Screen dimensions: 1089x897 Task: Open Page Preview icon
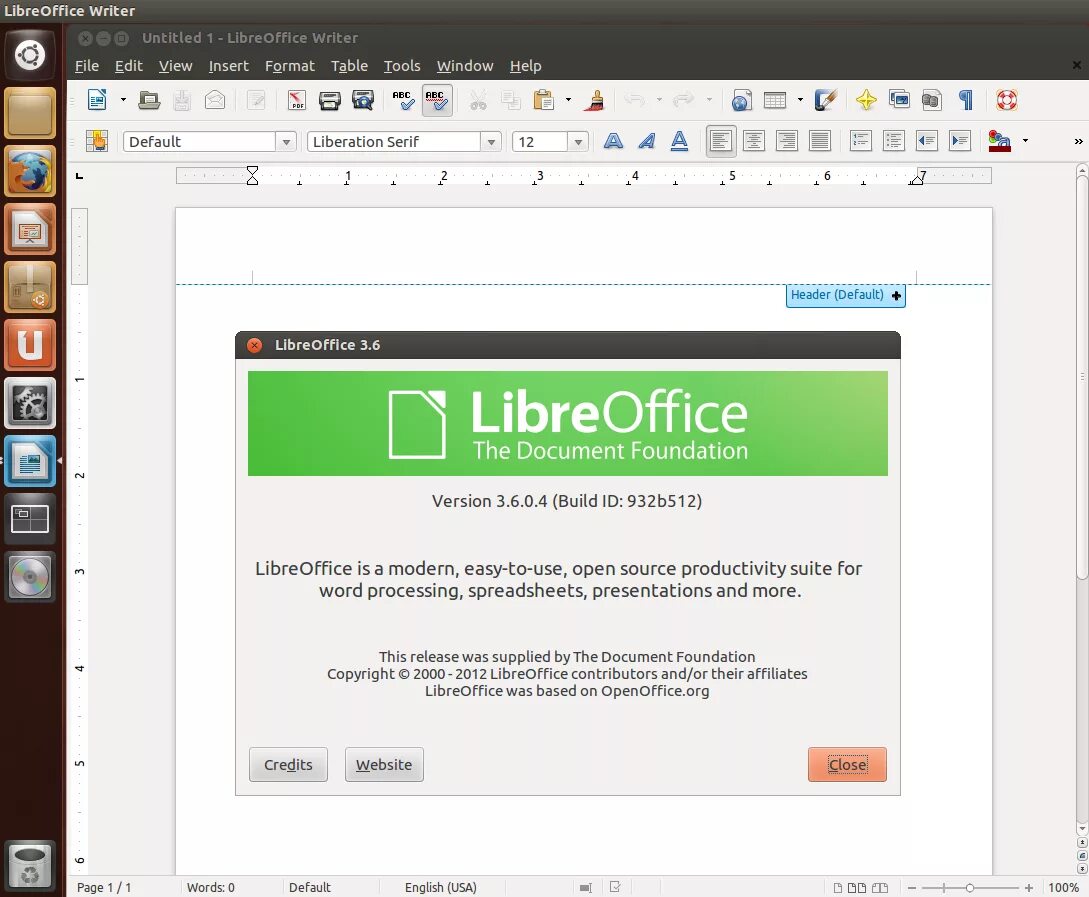[x=363, y=100]
